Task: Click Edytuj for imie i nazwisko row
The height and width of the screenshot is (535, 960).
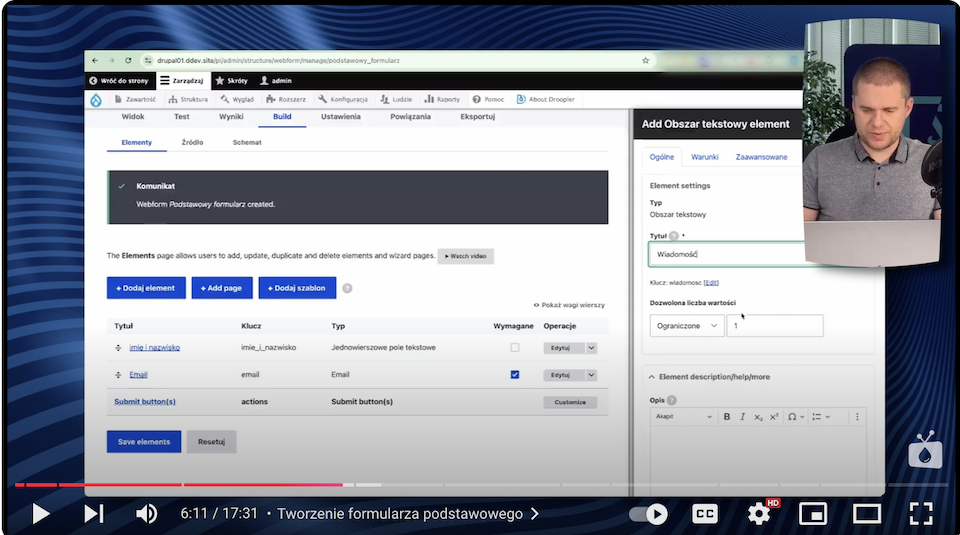Action: click(564, 348)
